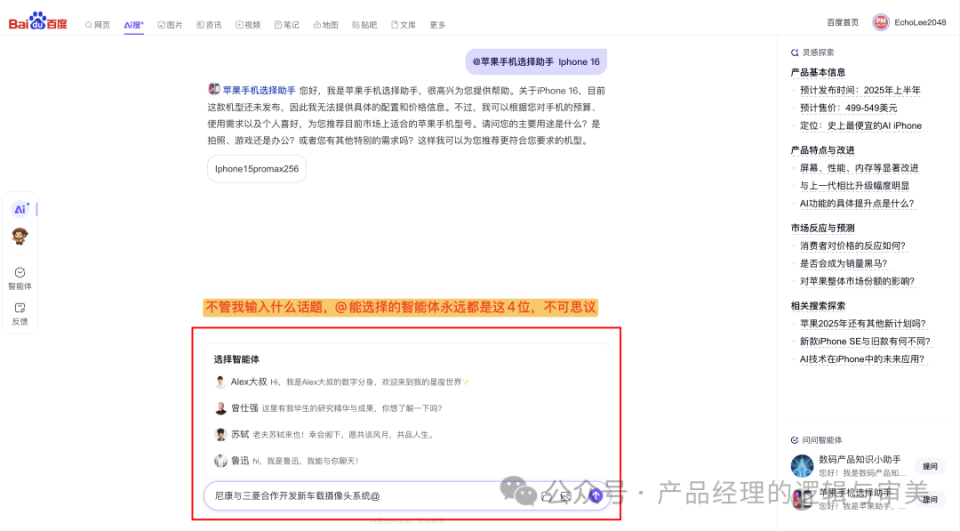Click the purple send arrow button
The height and width of the screenshot is (531, 960).
pyautogui.click(x=596, y=495)
